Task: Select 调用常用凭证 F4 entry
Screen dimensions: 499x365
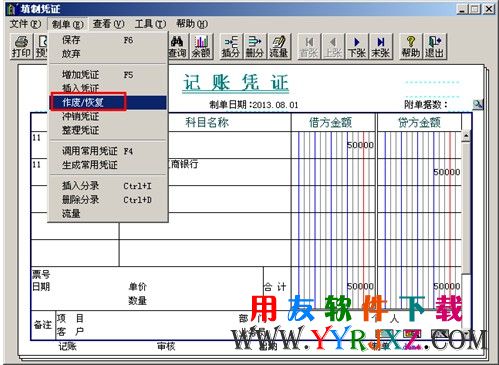Action: pyautogui.click(x=108, y=151)
